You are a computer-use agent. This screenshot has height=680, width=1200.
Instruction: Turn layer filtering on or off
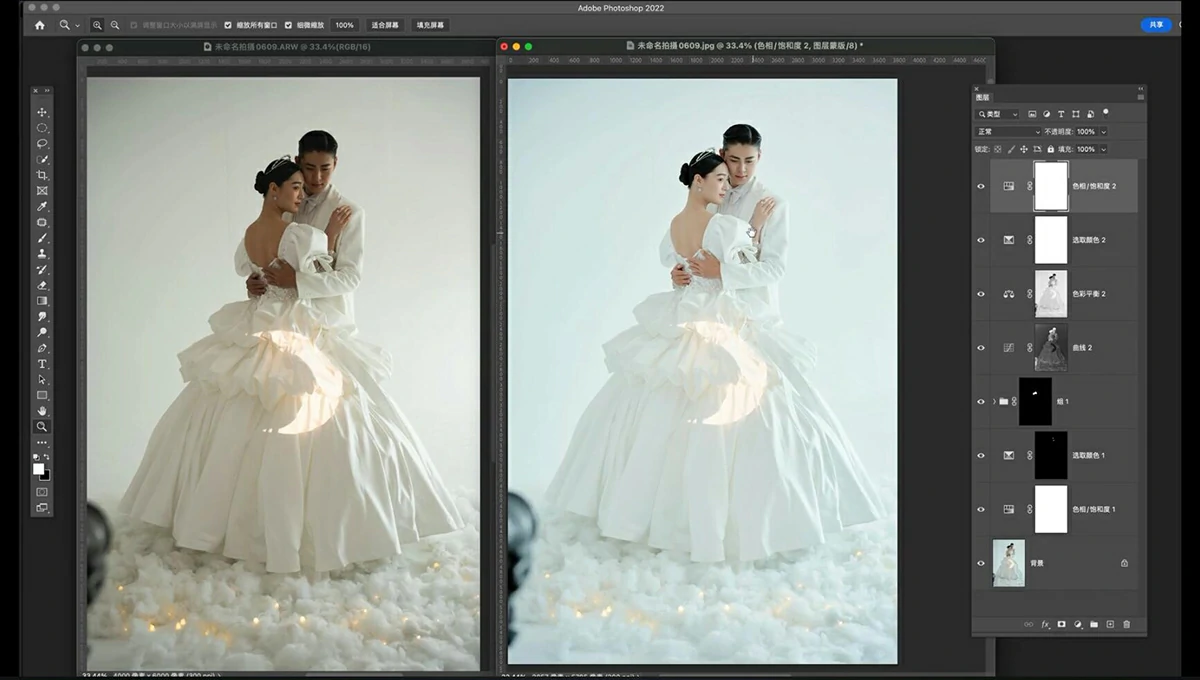[1105, 113]
